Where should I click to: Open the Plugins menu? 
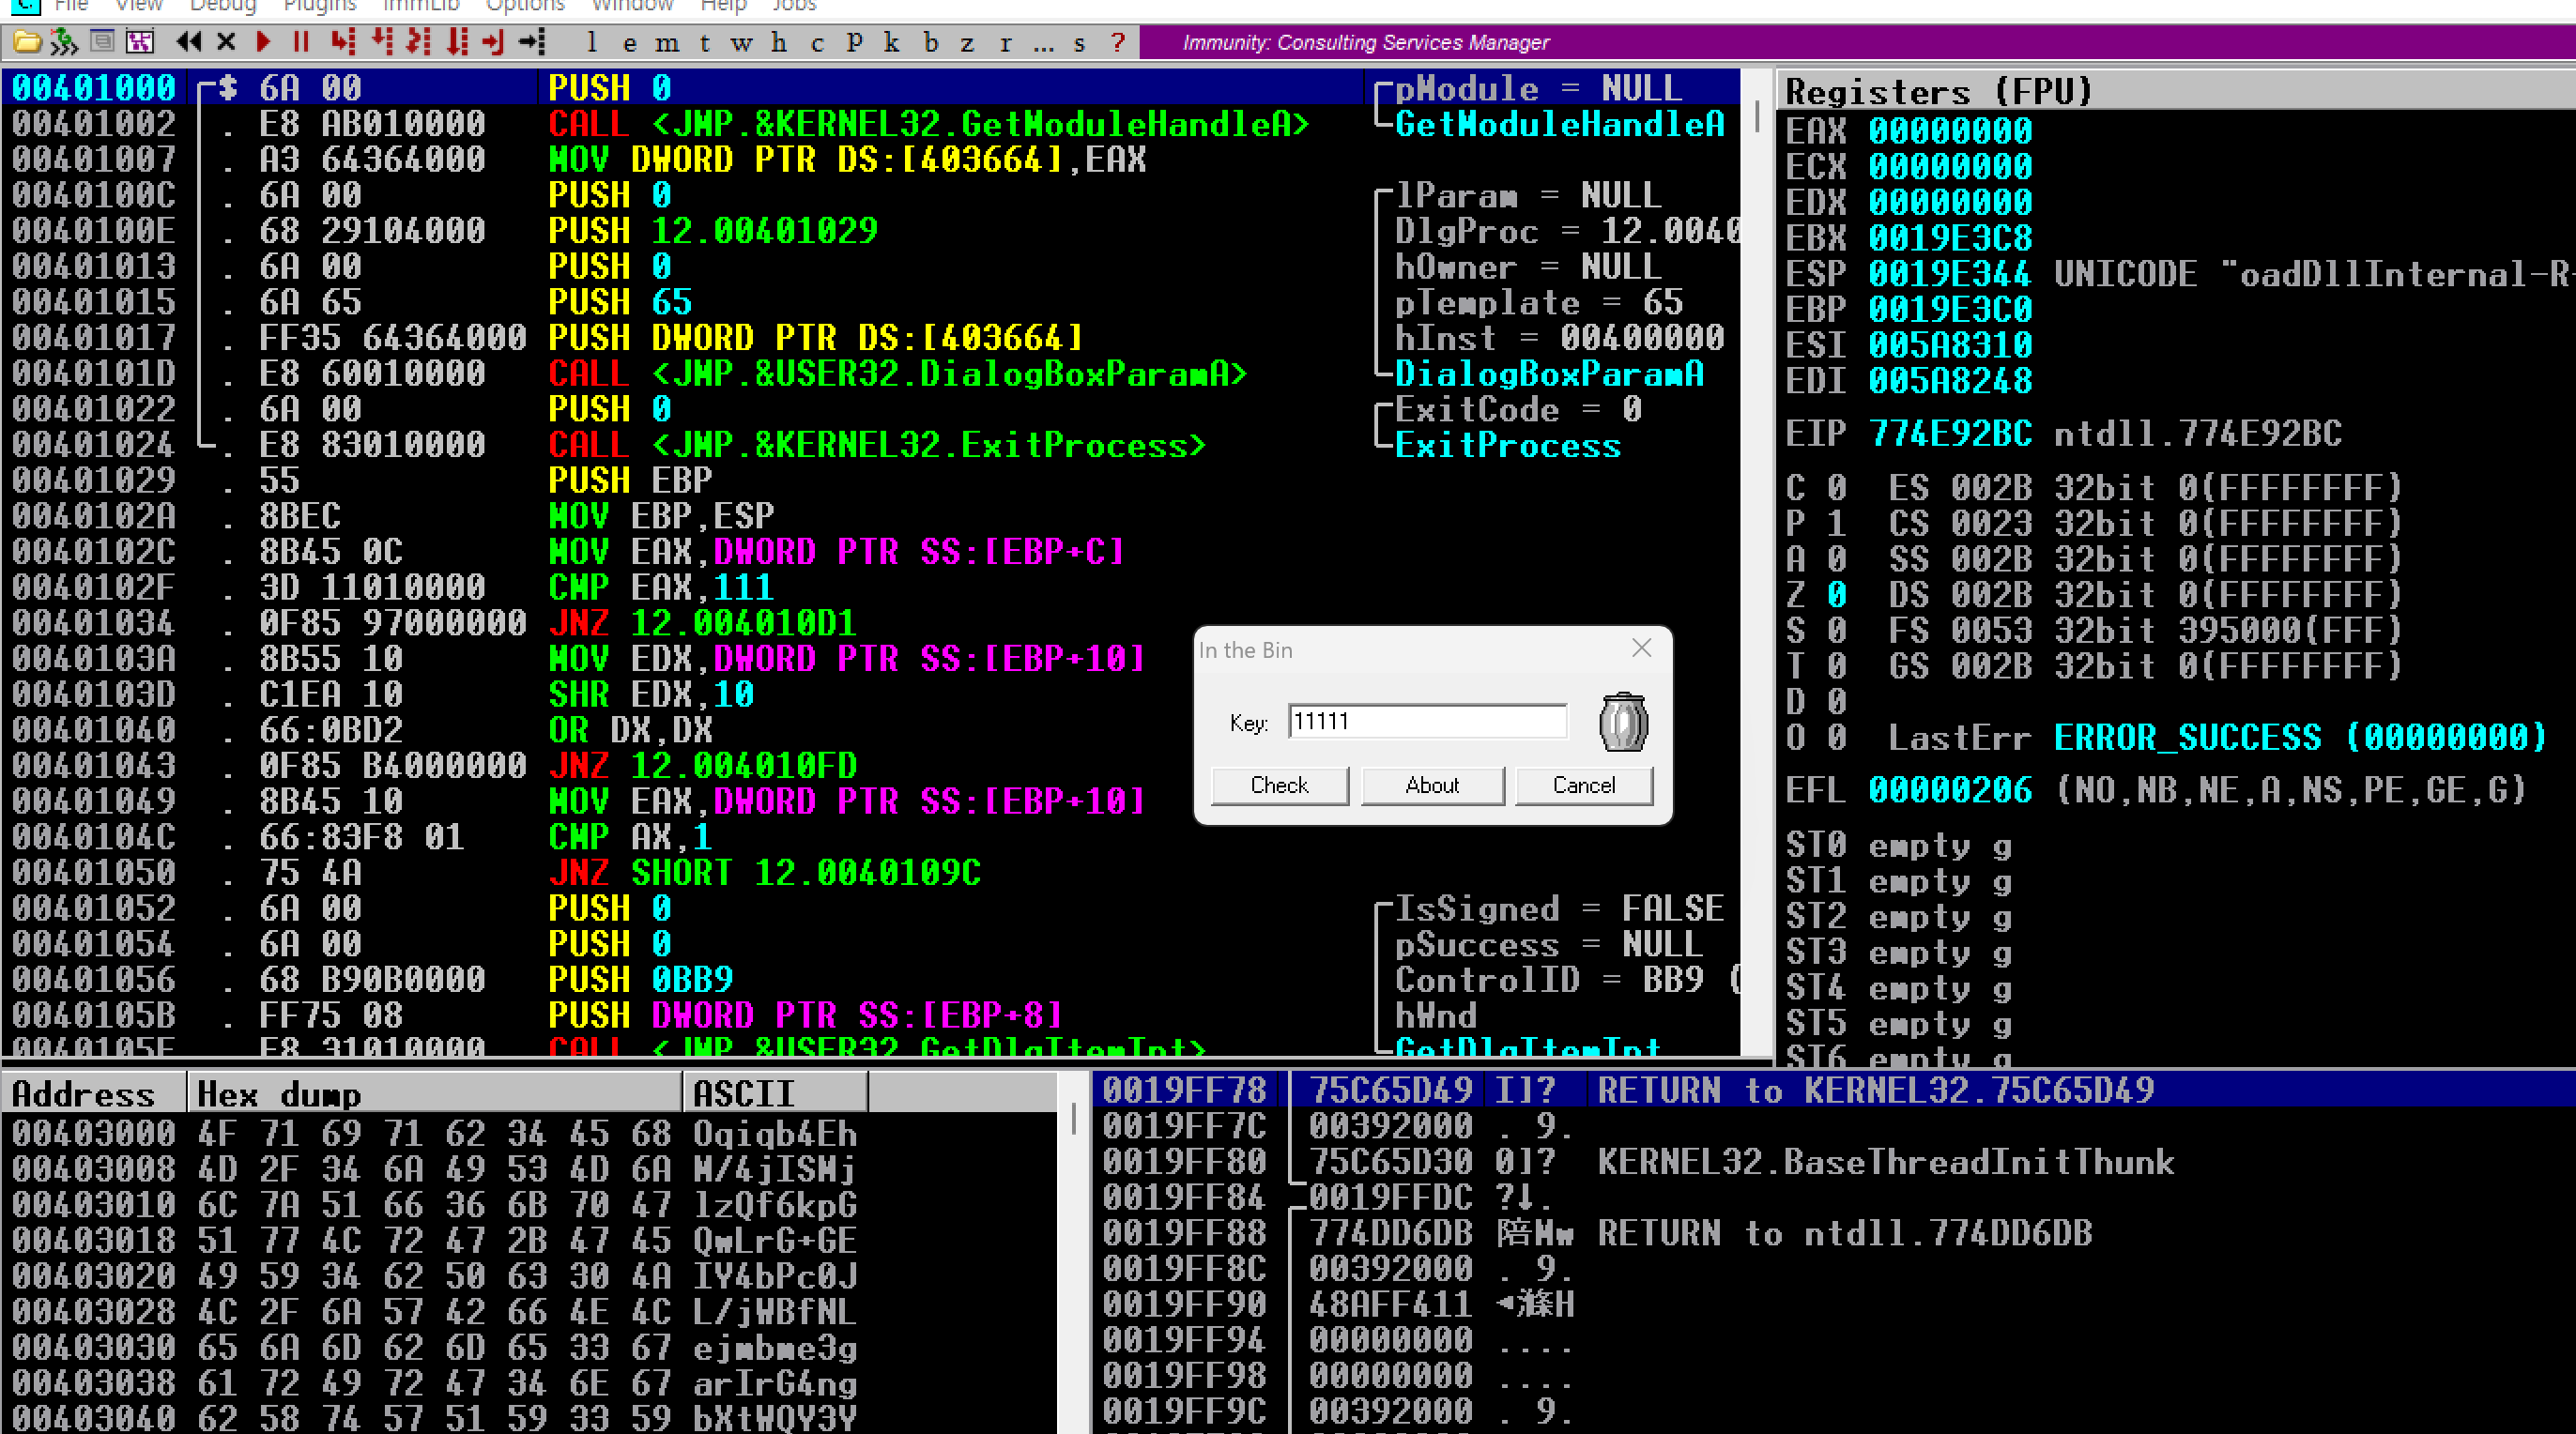(x=319, y=6)
